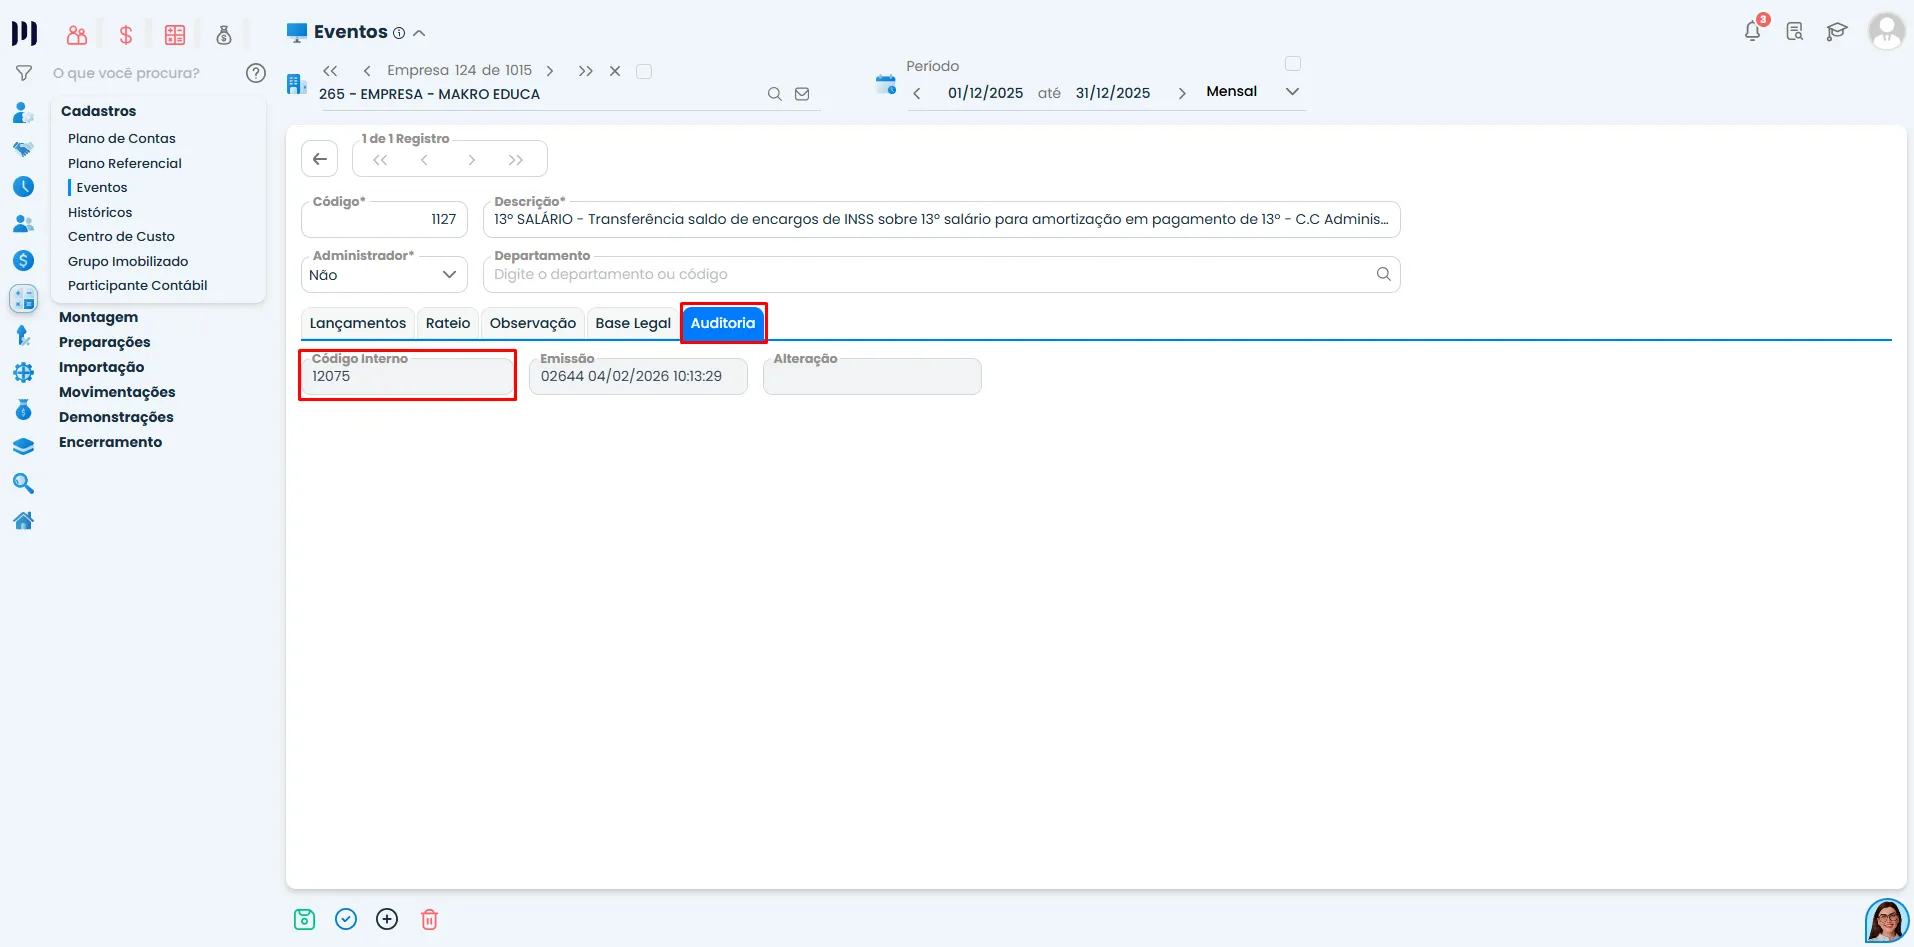Click the document search icon near bell
The height and width of the screenshot is (947, 1914).
pos(1795,31)
